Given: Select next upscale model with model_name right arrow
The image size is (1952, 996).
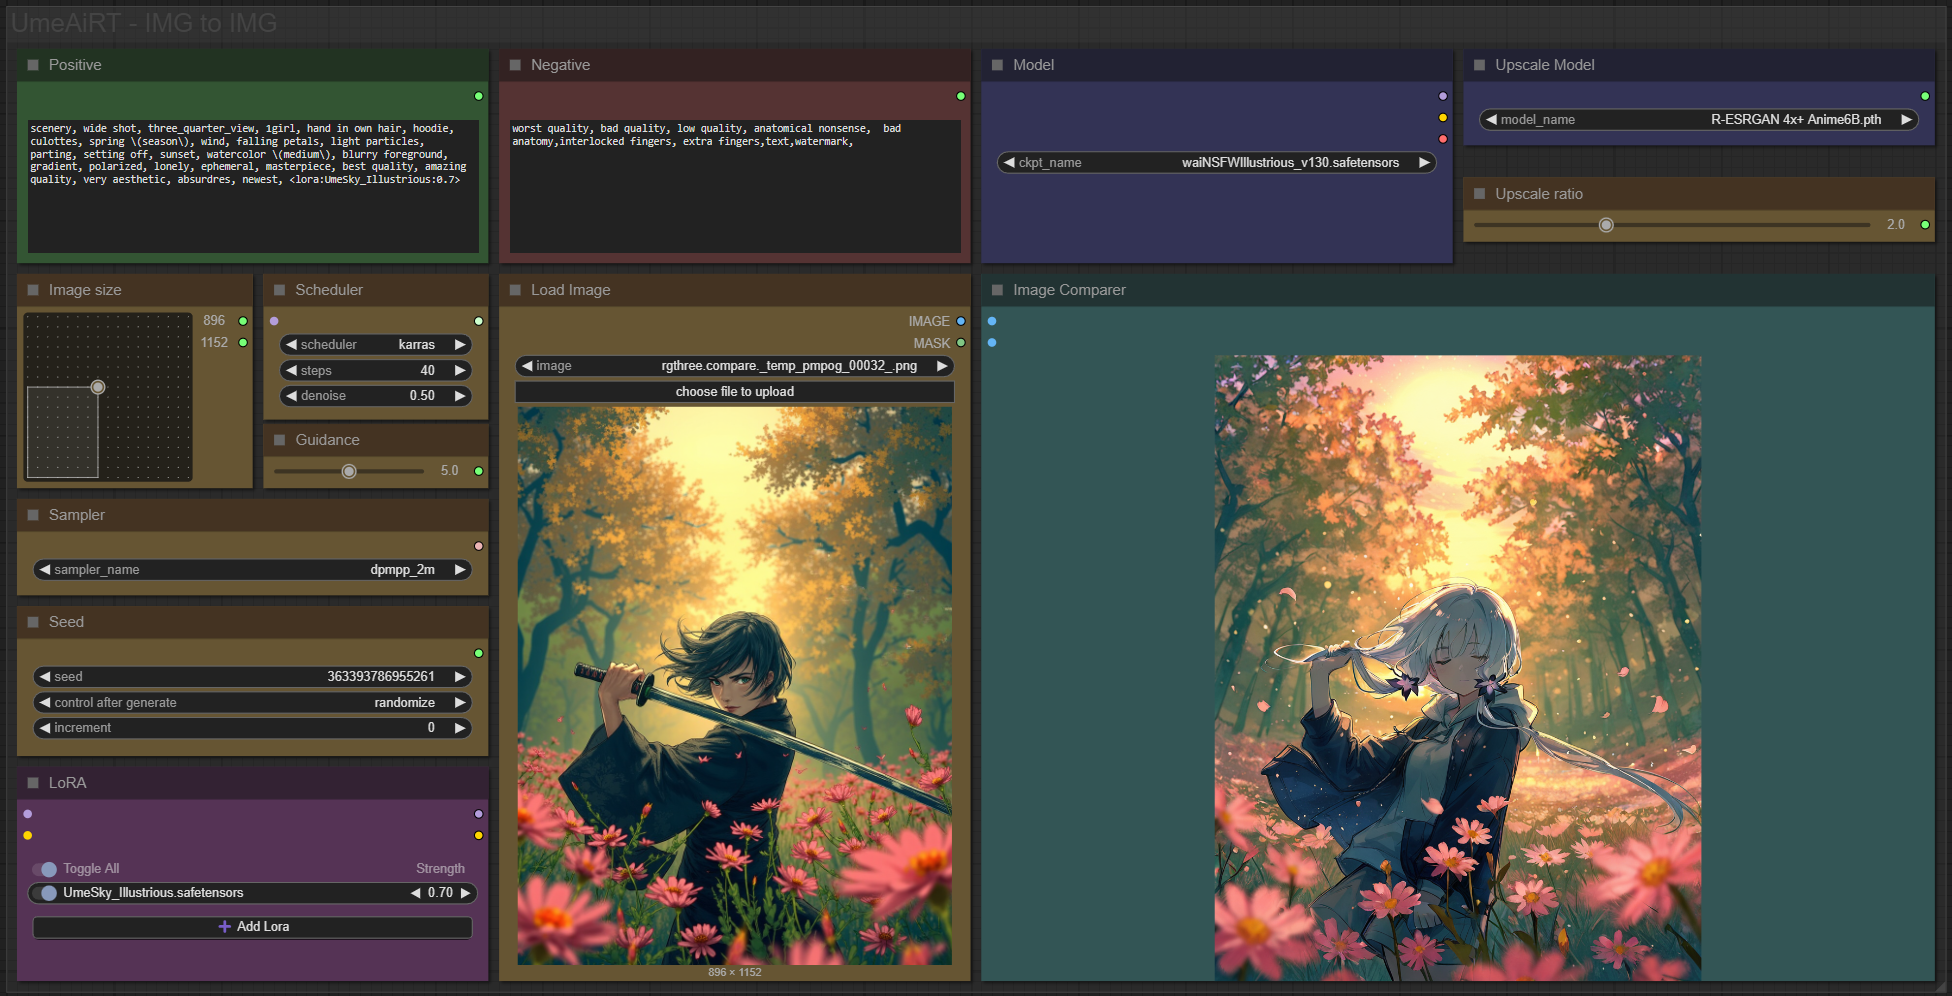Looking at the screenshot, I should click(1906, 120).
